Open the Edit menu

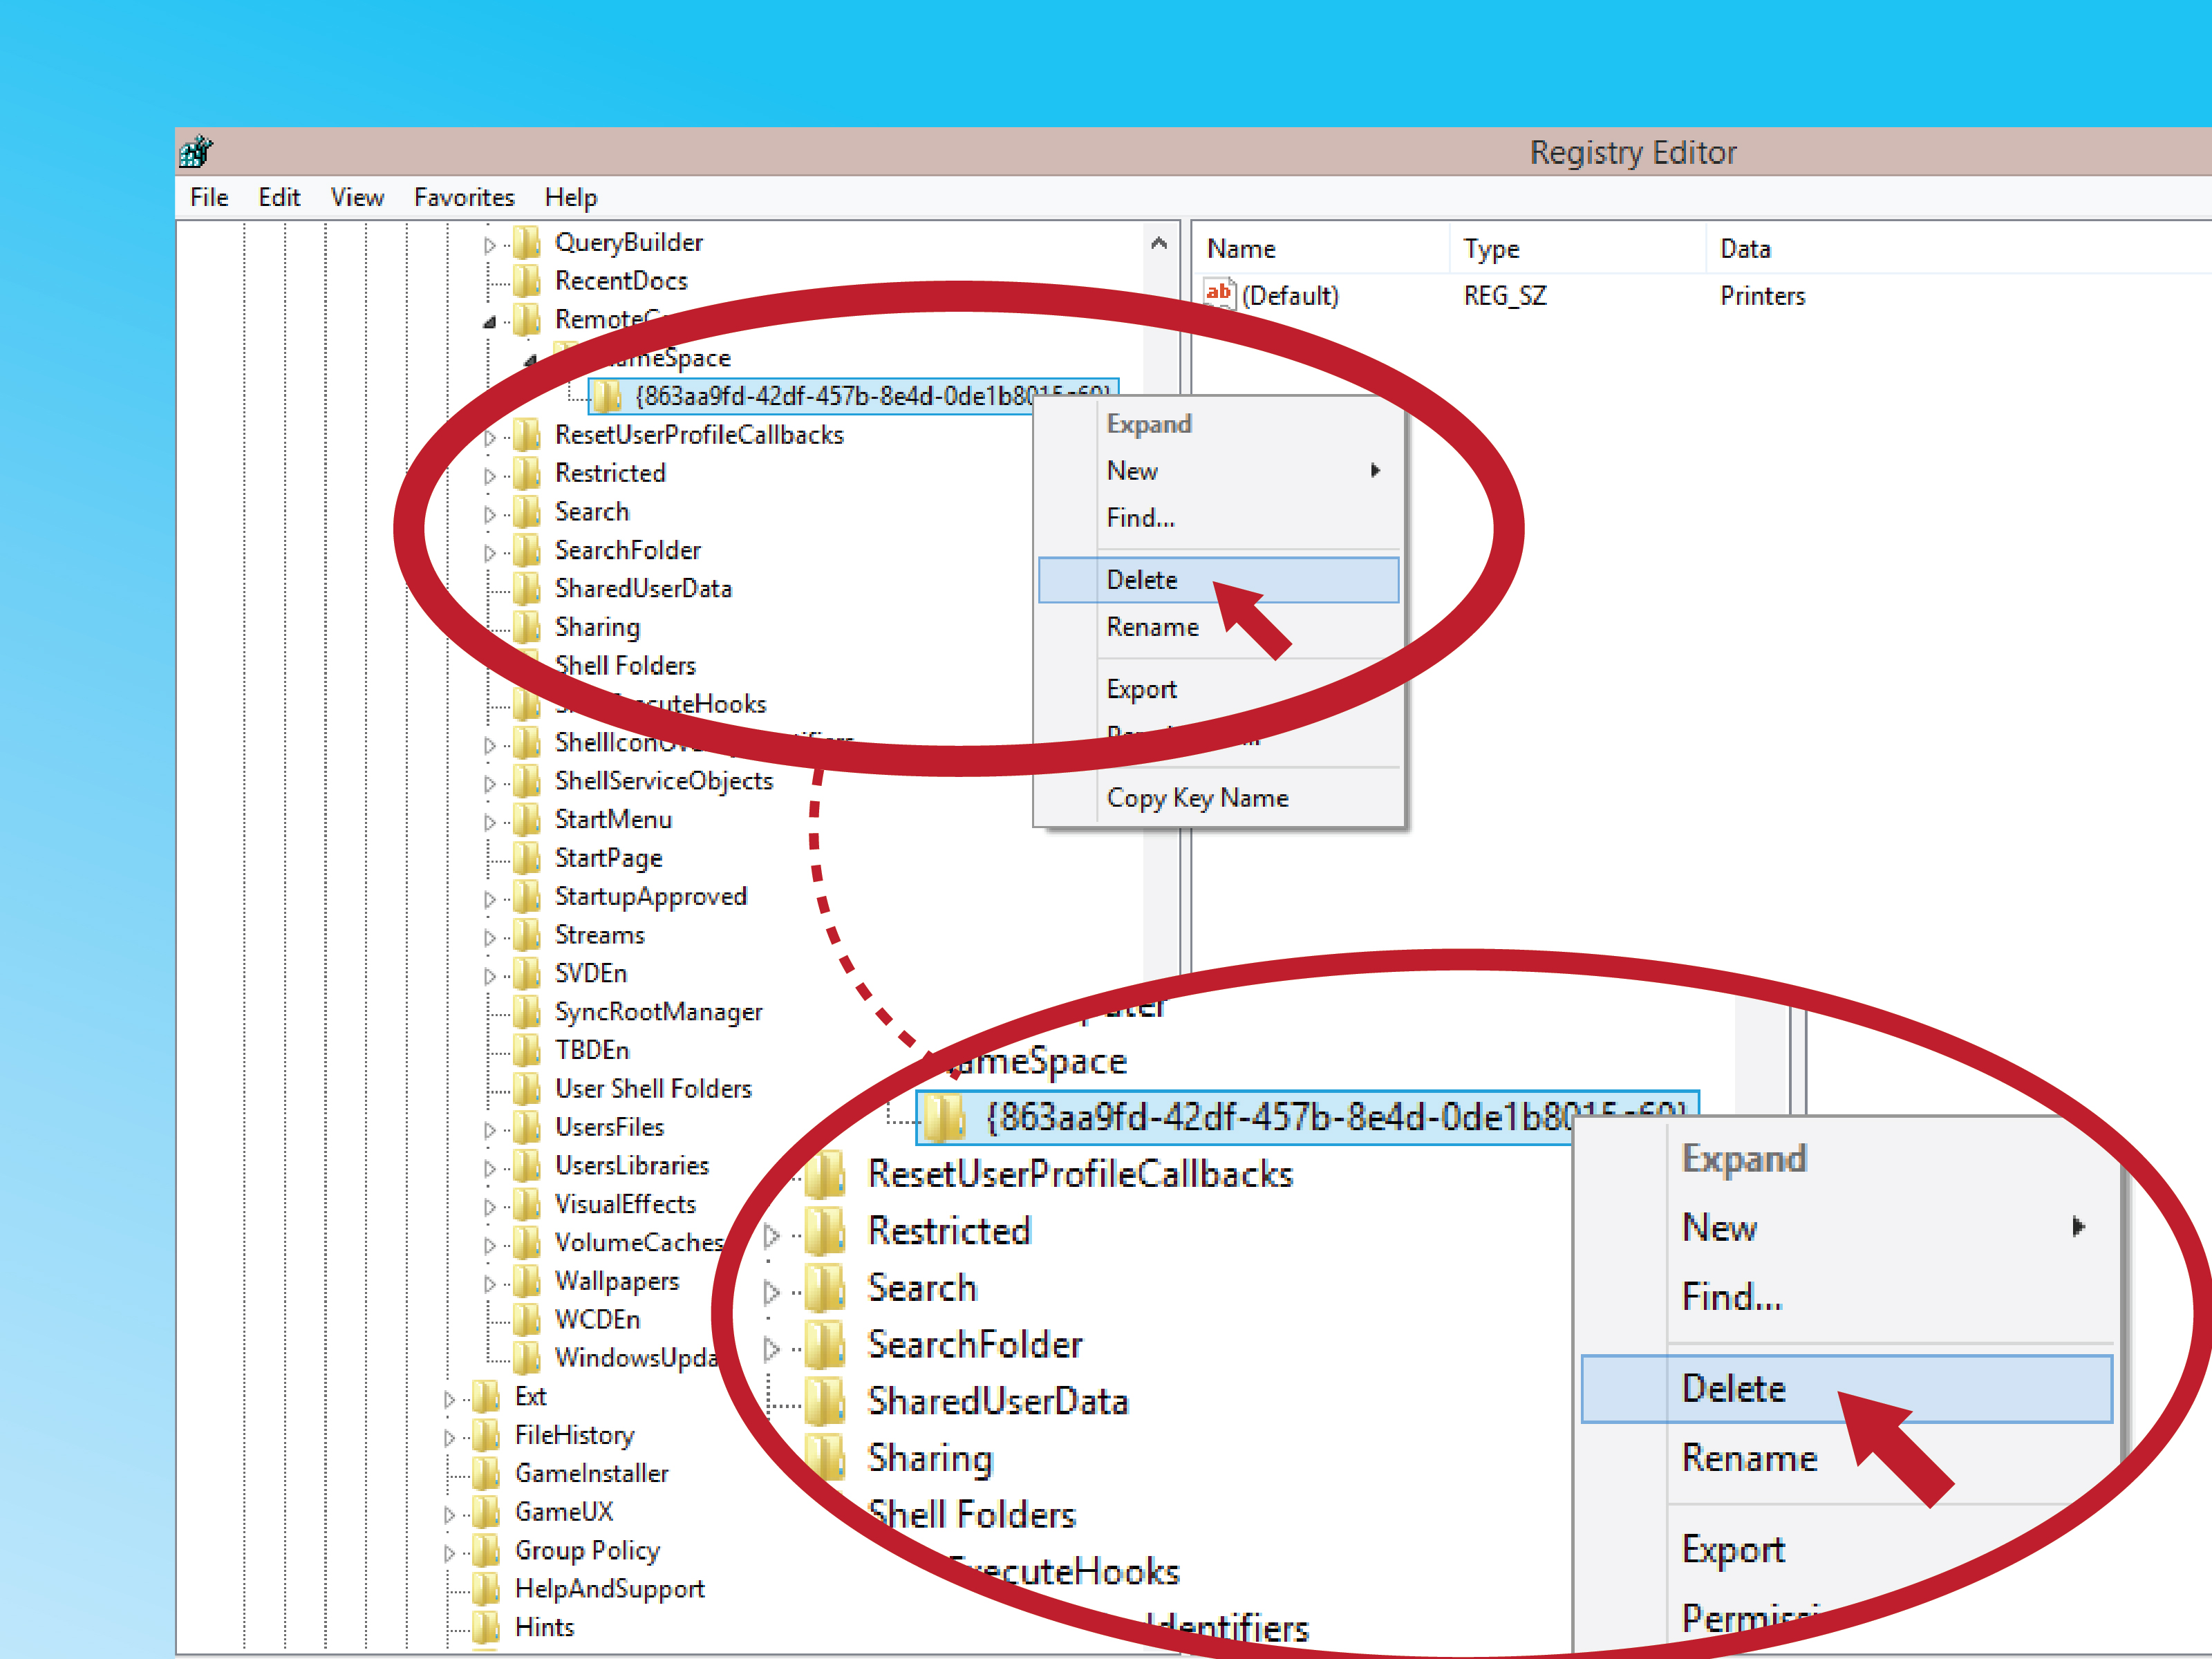pyautogui.click(x=279, y=197)
